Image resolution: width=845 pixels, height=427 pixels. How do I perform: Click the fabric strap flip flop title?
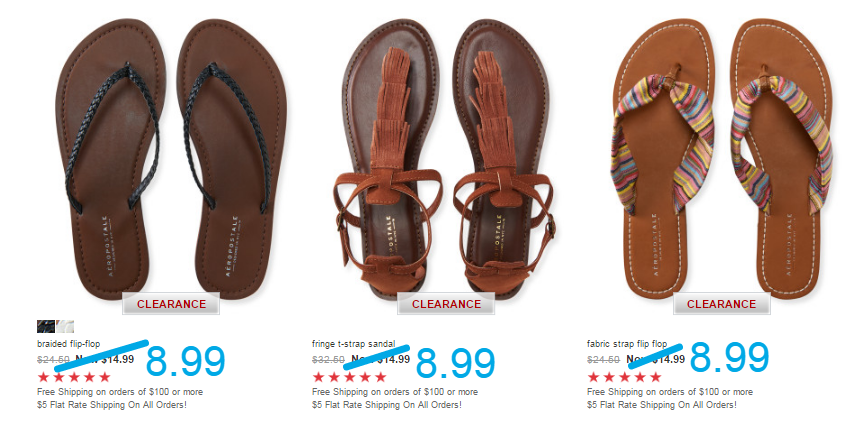(x=627, y=344)
